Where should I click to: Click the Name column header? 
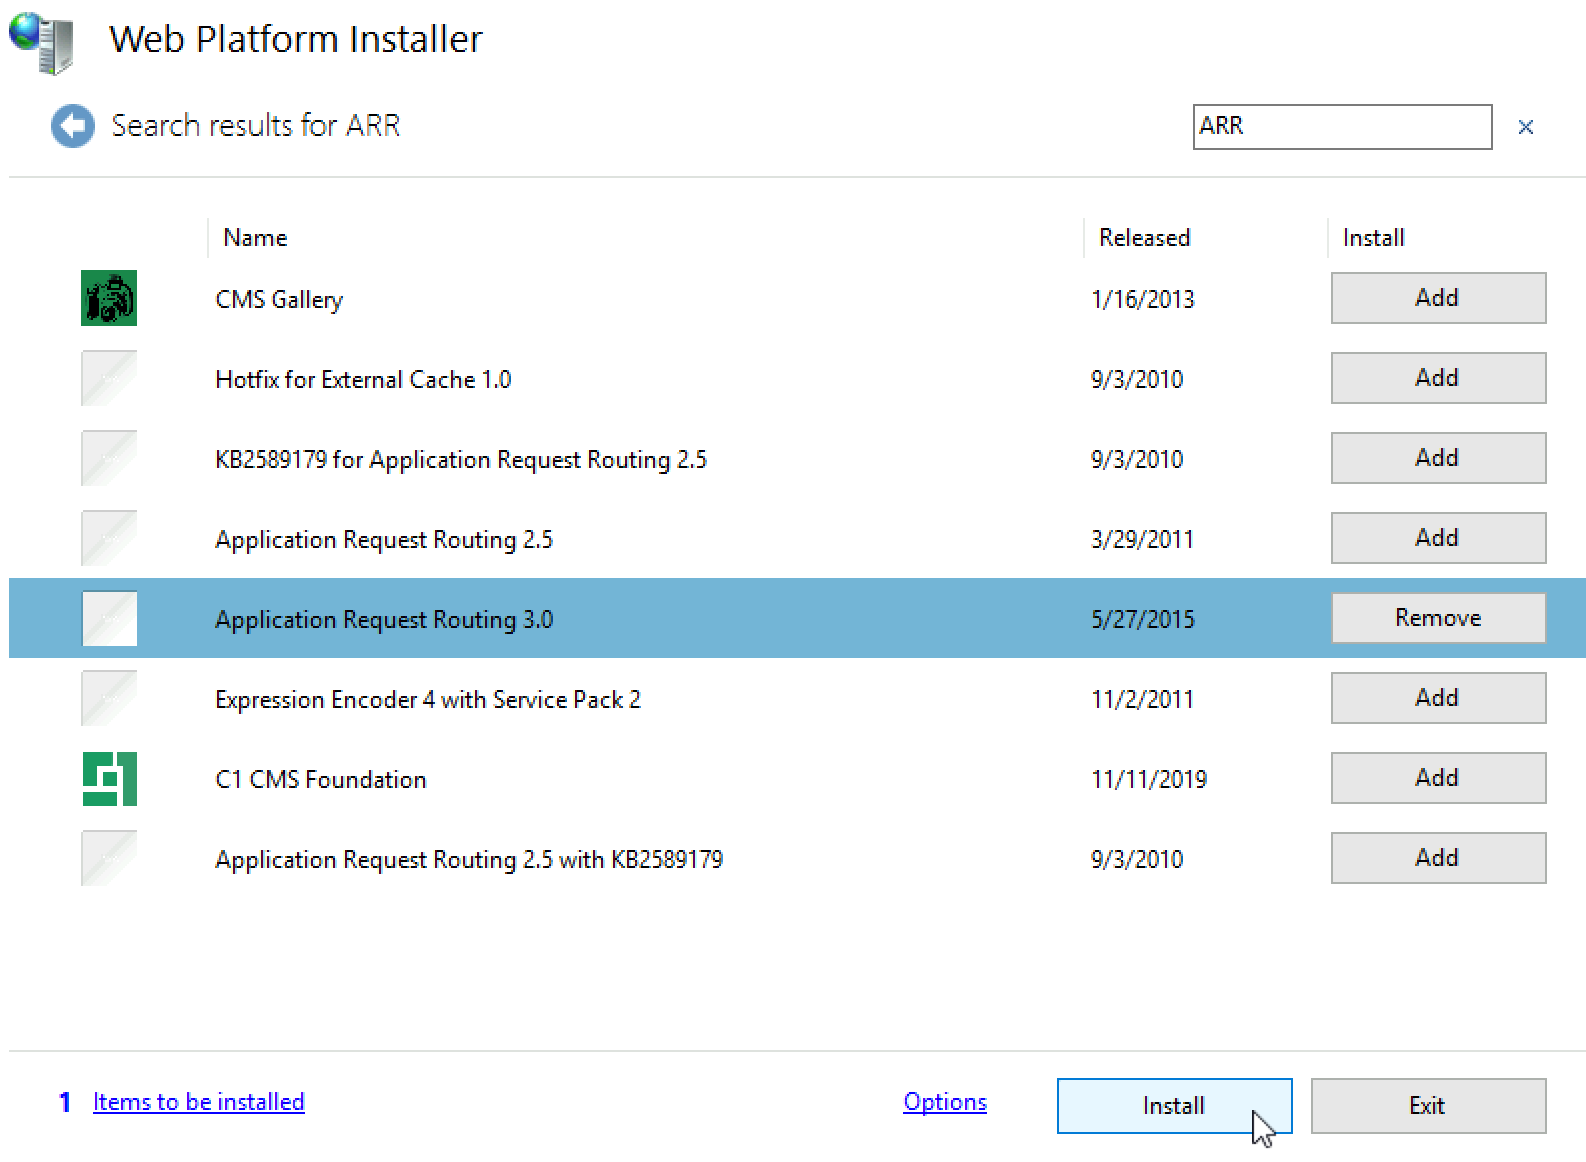tap(255, 238)
